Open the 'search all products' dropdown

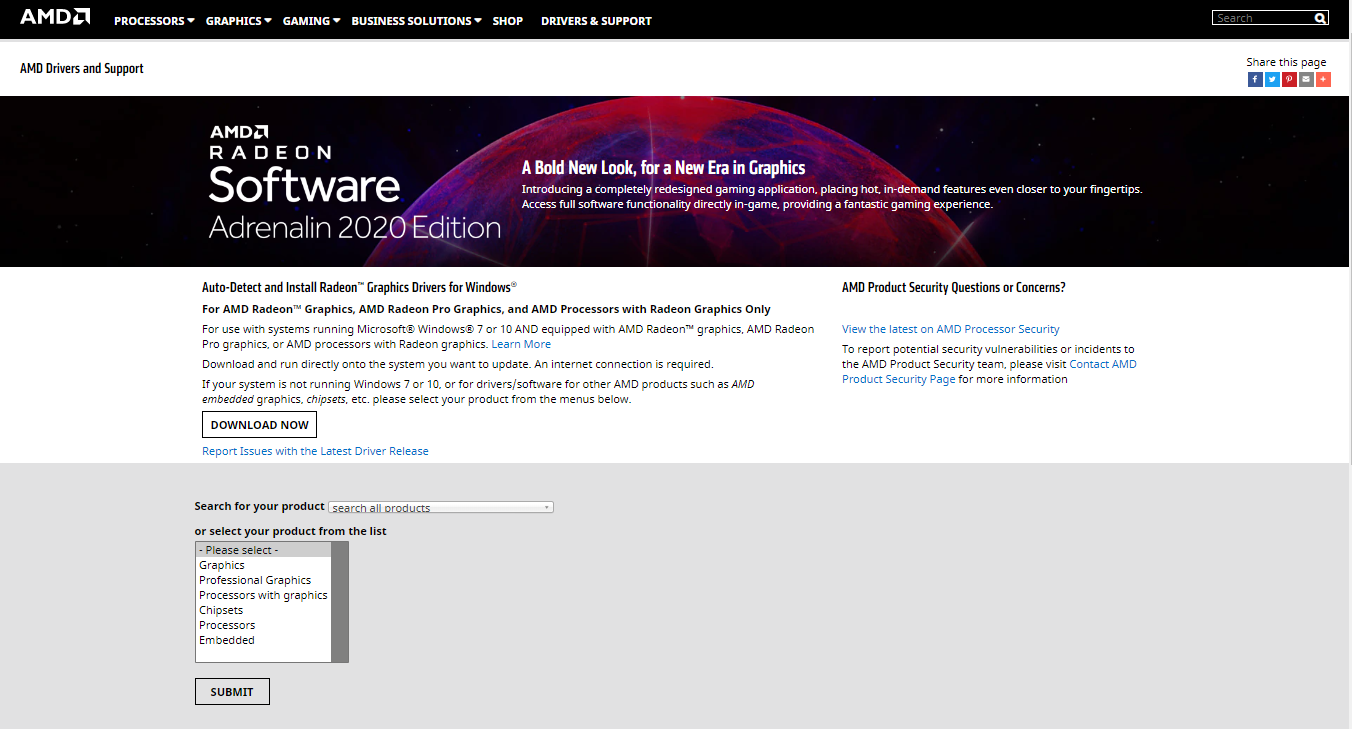pyautogui.click(x=441, y=507)
